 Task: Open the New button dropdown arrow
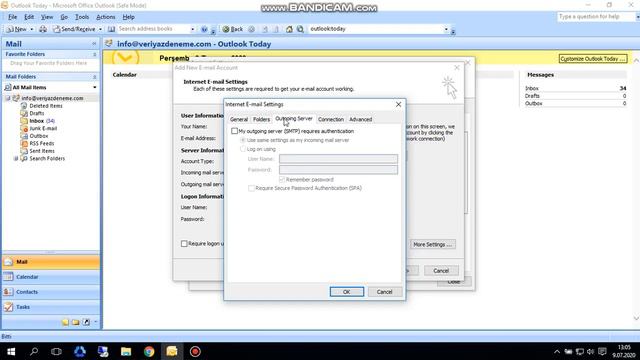[31, 29]
